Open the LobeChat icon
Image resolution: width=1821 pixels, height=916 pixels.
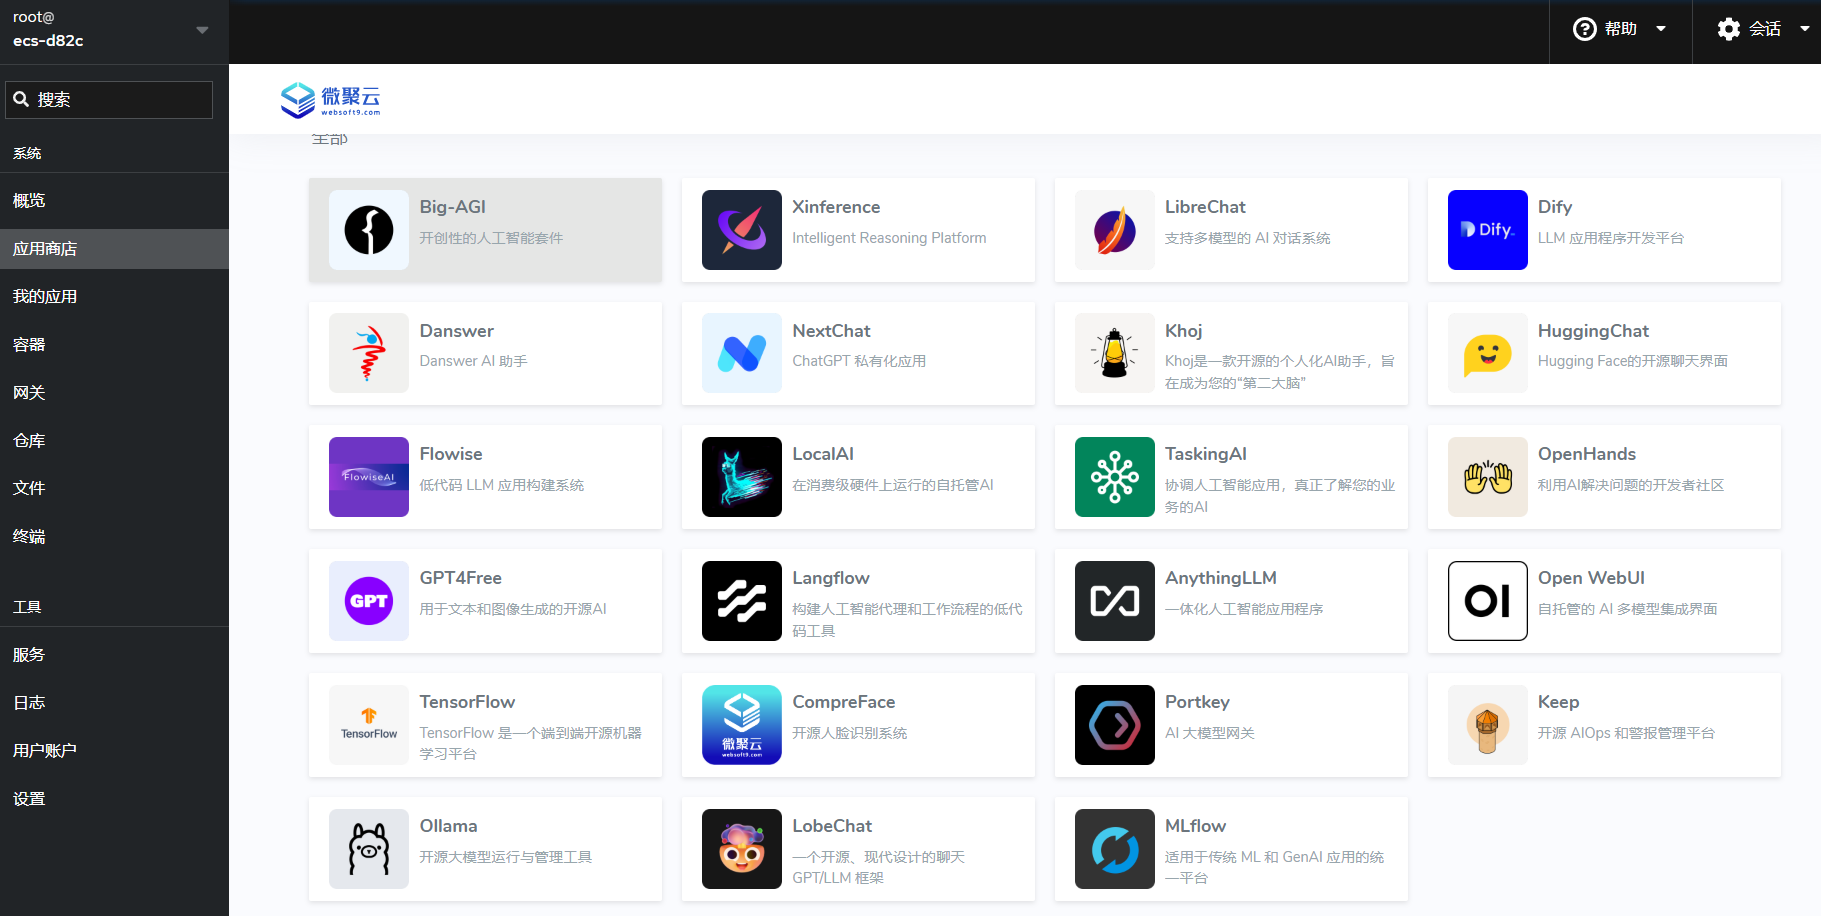pos(742,849)
